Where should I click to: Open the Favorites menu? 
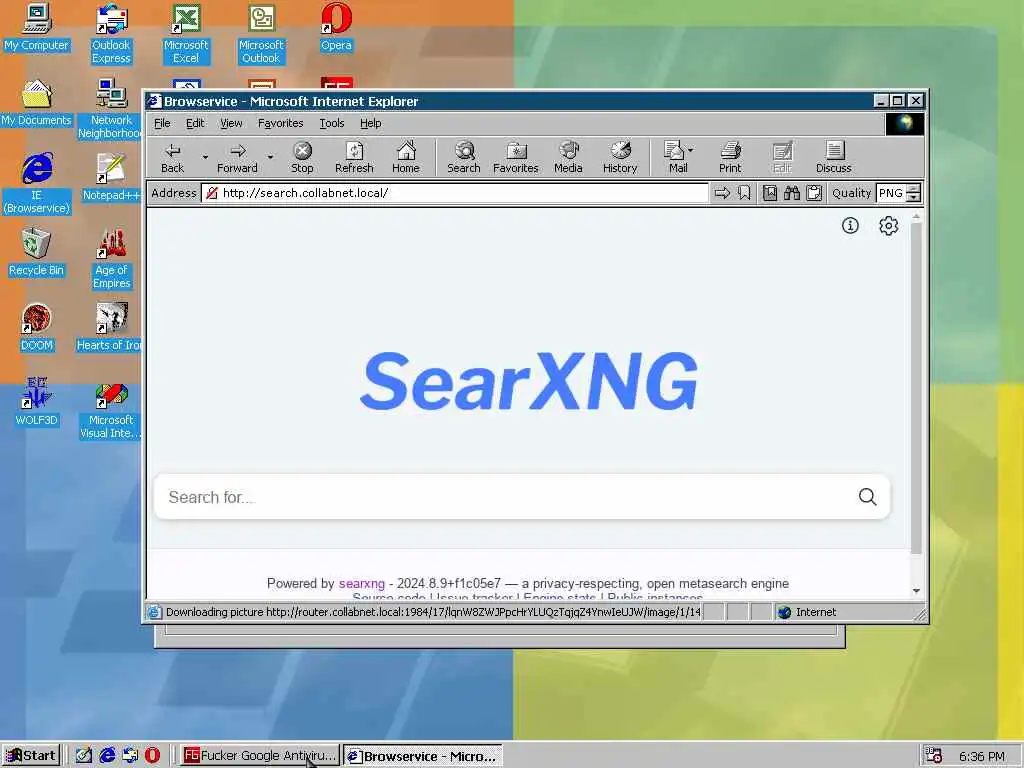pyautogui.click(x=280, y=123)
